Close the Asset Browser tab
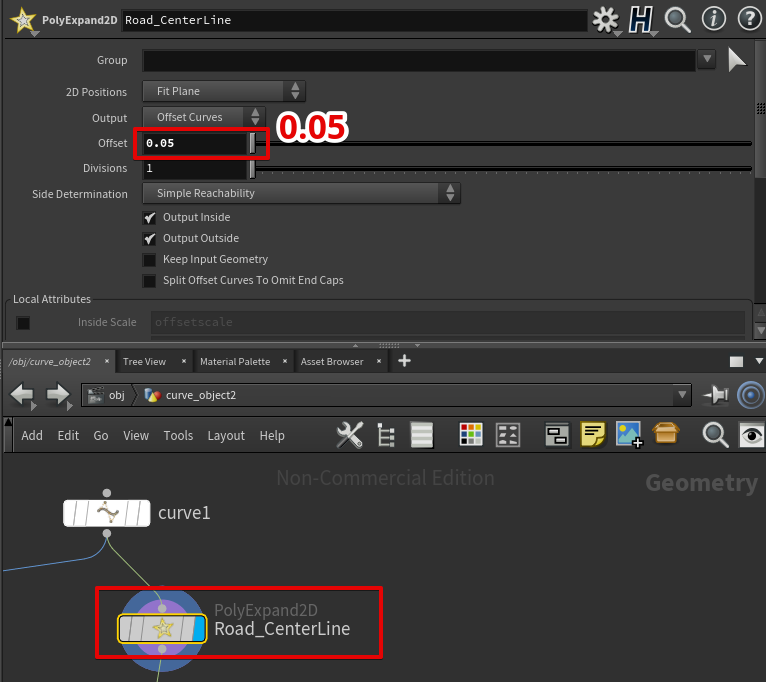The height and width of the screenshot is (682, 766). (379, 361)
